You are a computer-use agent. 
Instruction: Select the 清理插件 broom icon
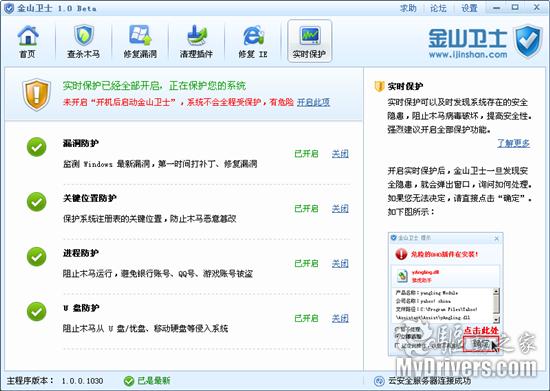point(196,35)
